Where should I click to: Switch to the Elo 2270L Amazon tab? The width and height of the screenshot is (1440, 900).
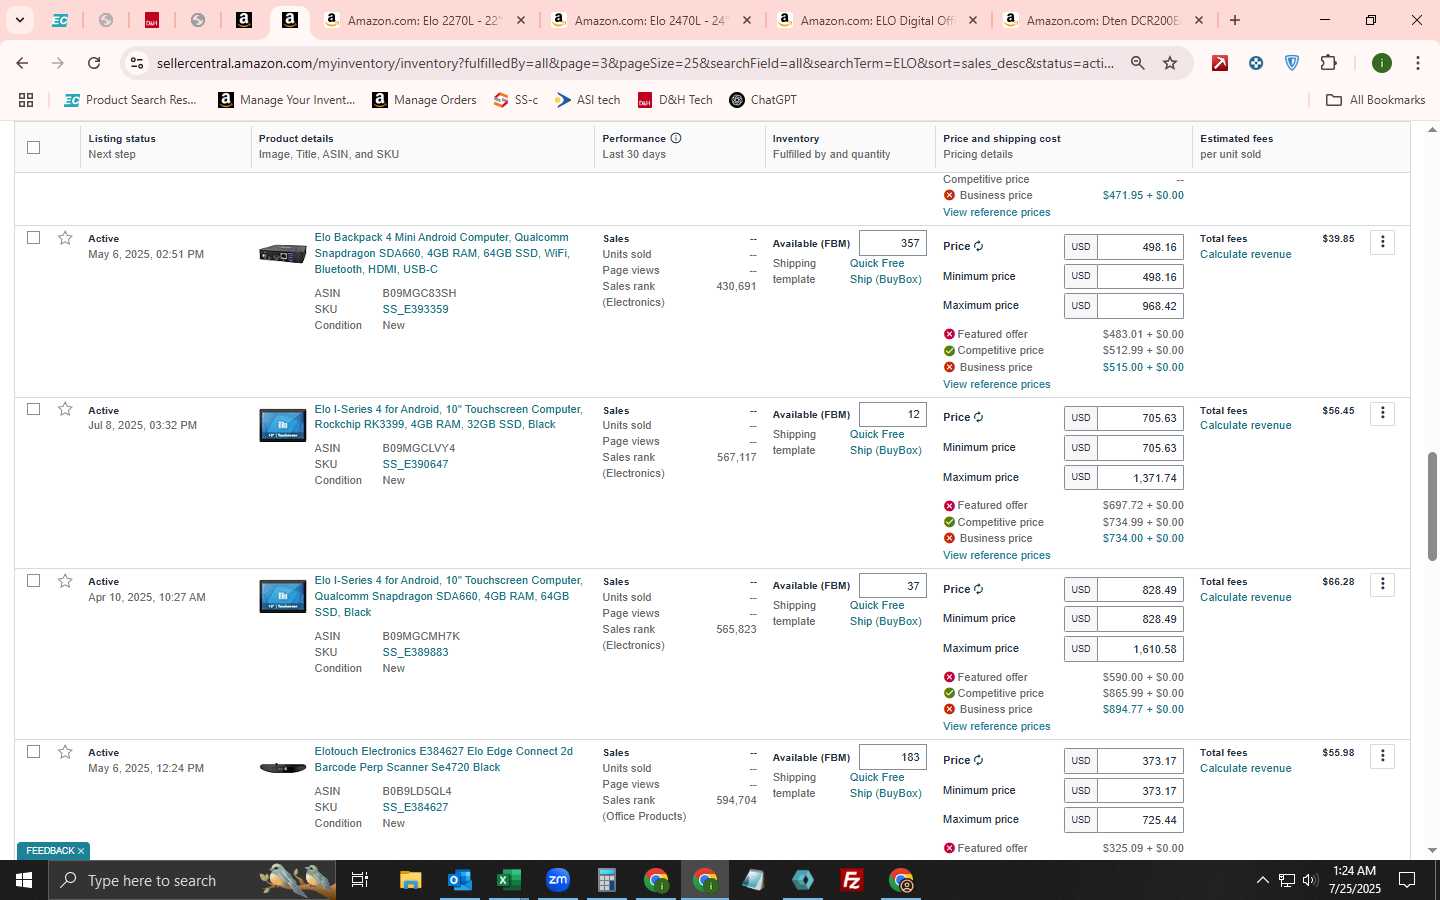427,20
